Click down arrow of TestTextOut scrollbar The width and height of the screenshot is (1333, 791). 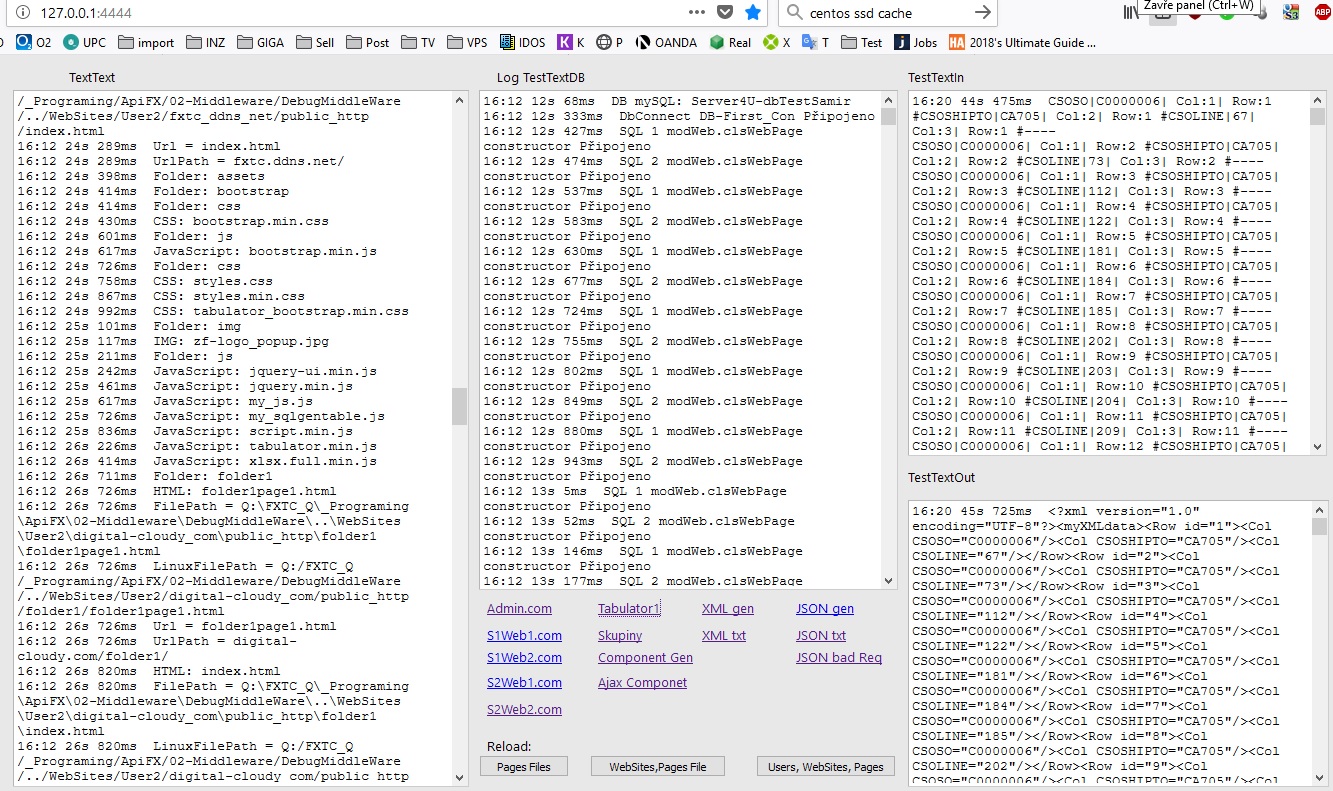pyautogui.click(x=1318, y=777)
